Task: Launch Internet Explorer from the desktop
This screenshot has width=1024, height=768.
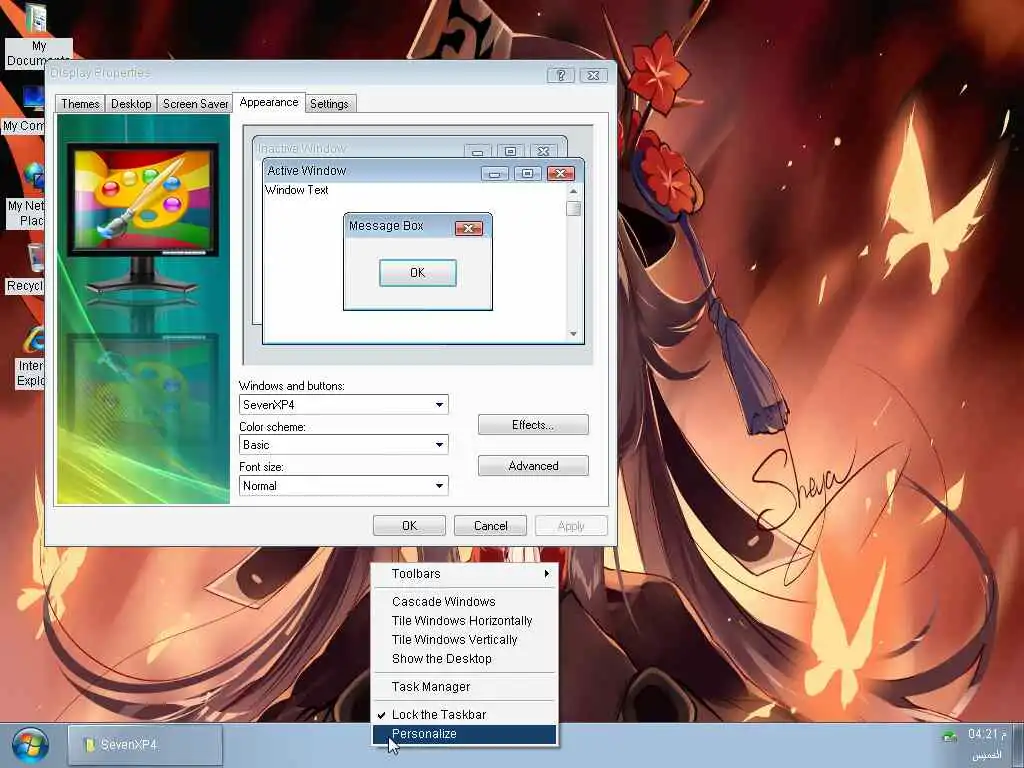Action: point(31,356)
